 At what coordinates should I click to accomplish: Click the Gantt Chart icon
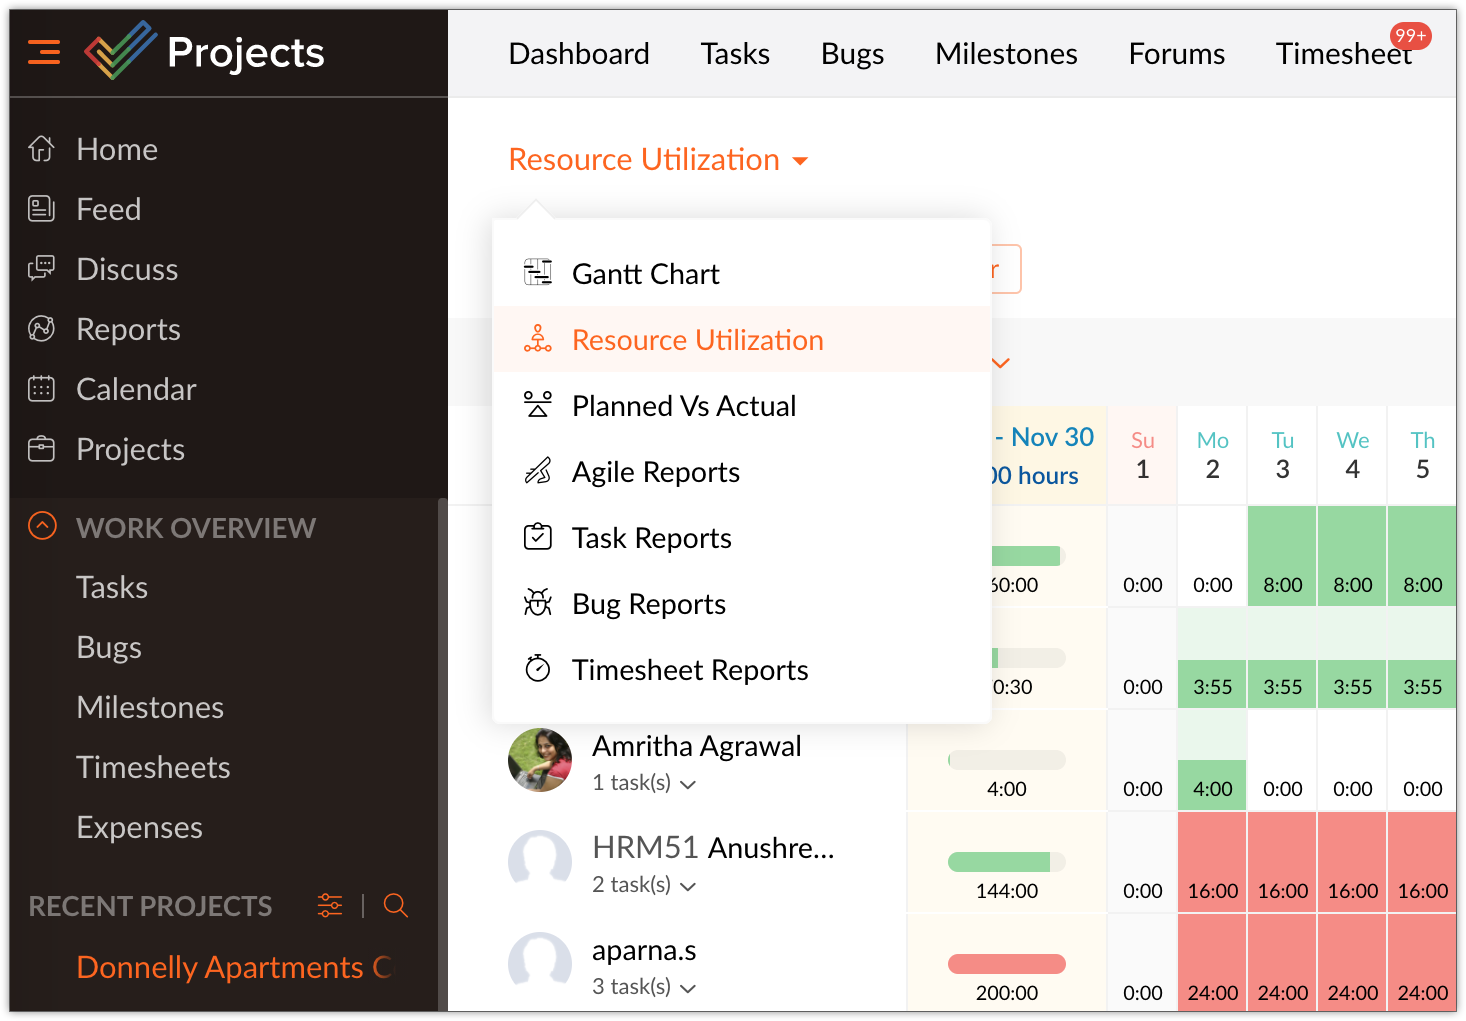[x=538, y=273]
